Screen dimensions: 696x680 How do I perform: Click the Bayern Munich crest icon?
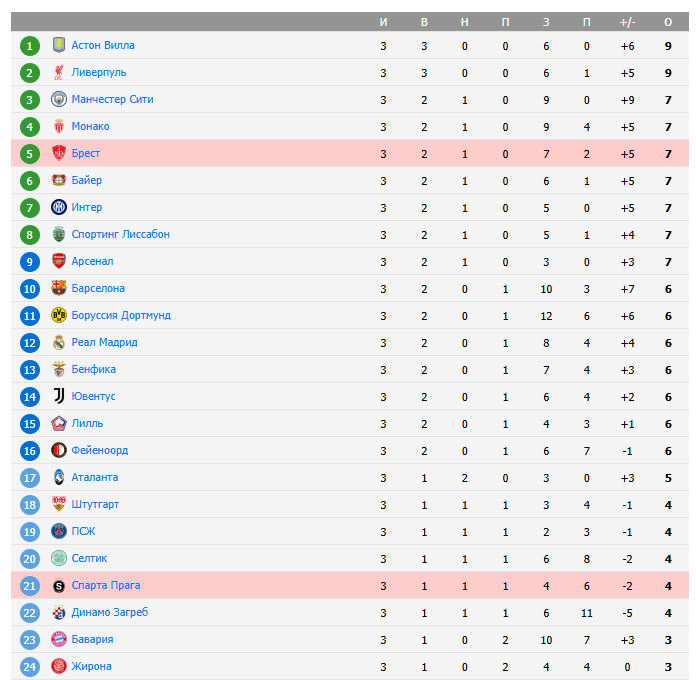point(58,639)
